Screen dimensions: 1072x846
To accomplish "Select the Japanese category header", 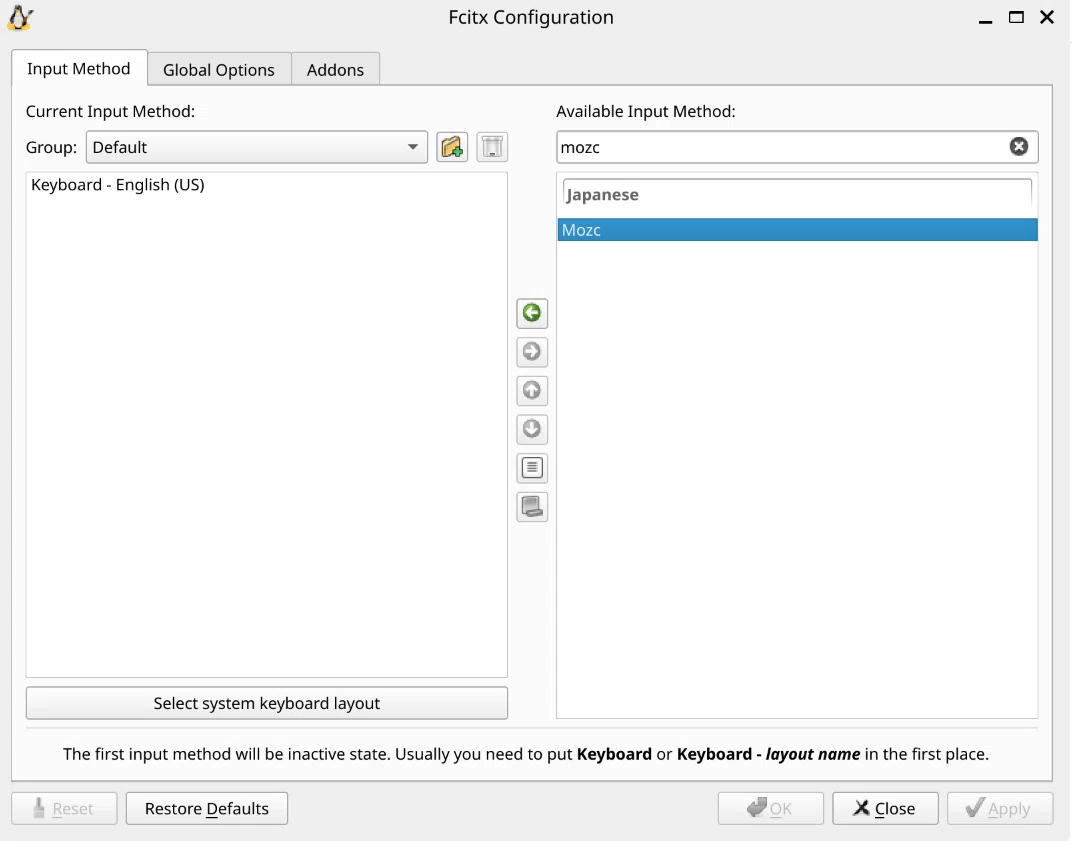I will click(797, 195).
